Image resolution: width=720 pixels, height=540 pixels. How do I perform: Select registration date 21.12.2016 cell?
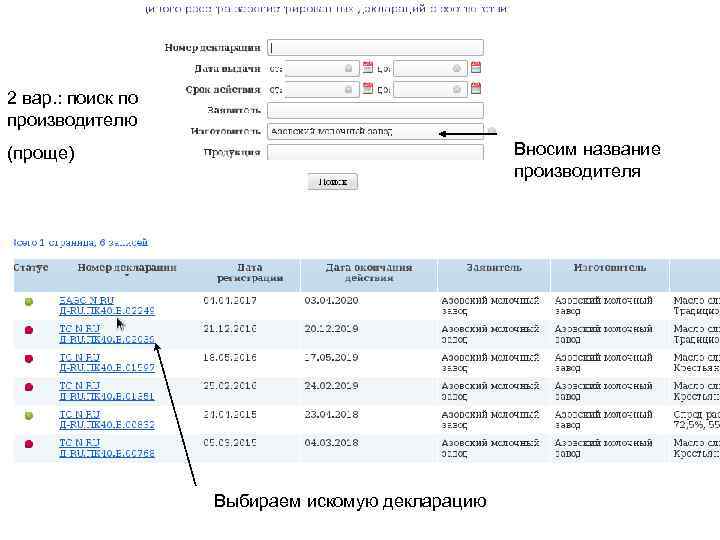click(230, 329)
